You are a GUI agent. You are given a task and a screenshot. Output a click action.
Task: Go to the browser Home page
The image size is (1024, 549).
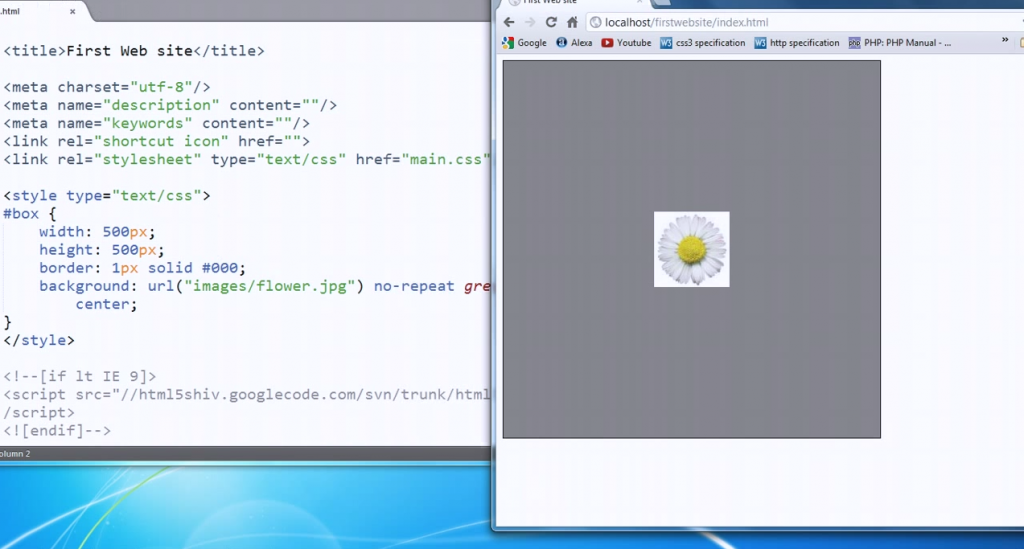pyautogui.click(x=572, y=22)
